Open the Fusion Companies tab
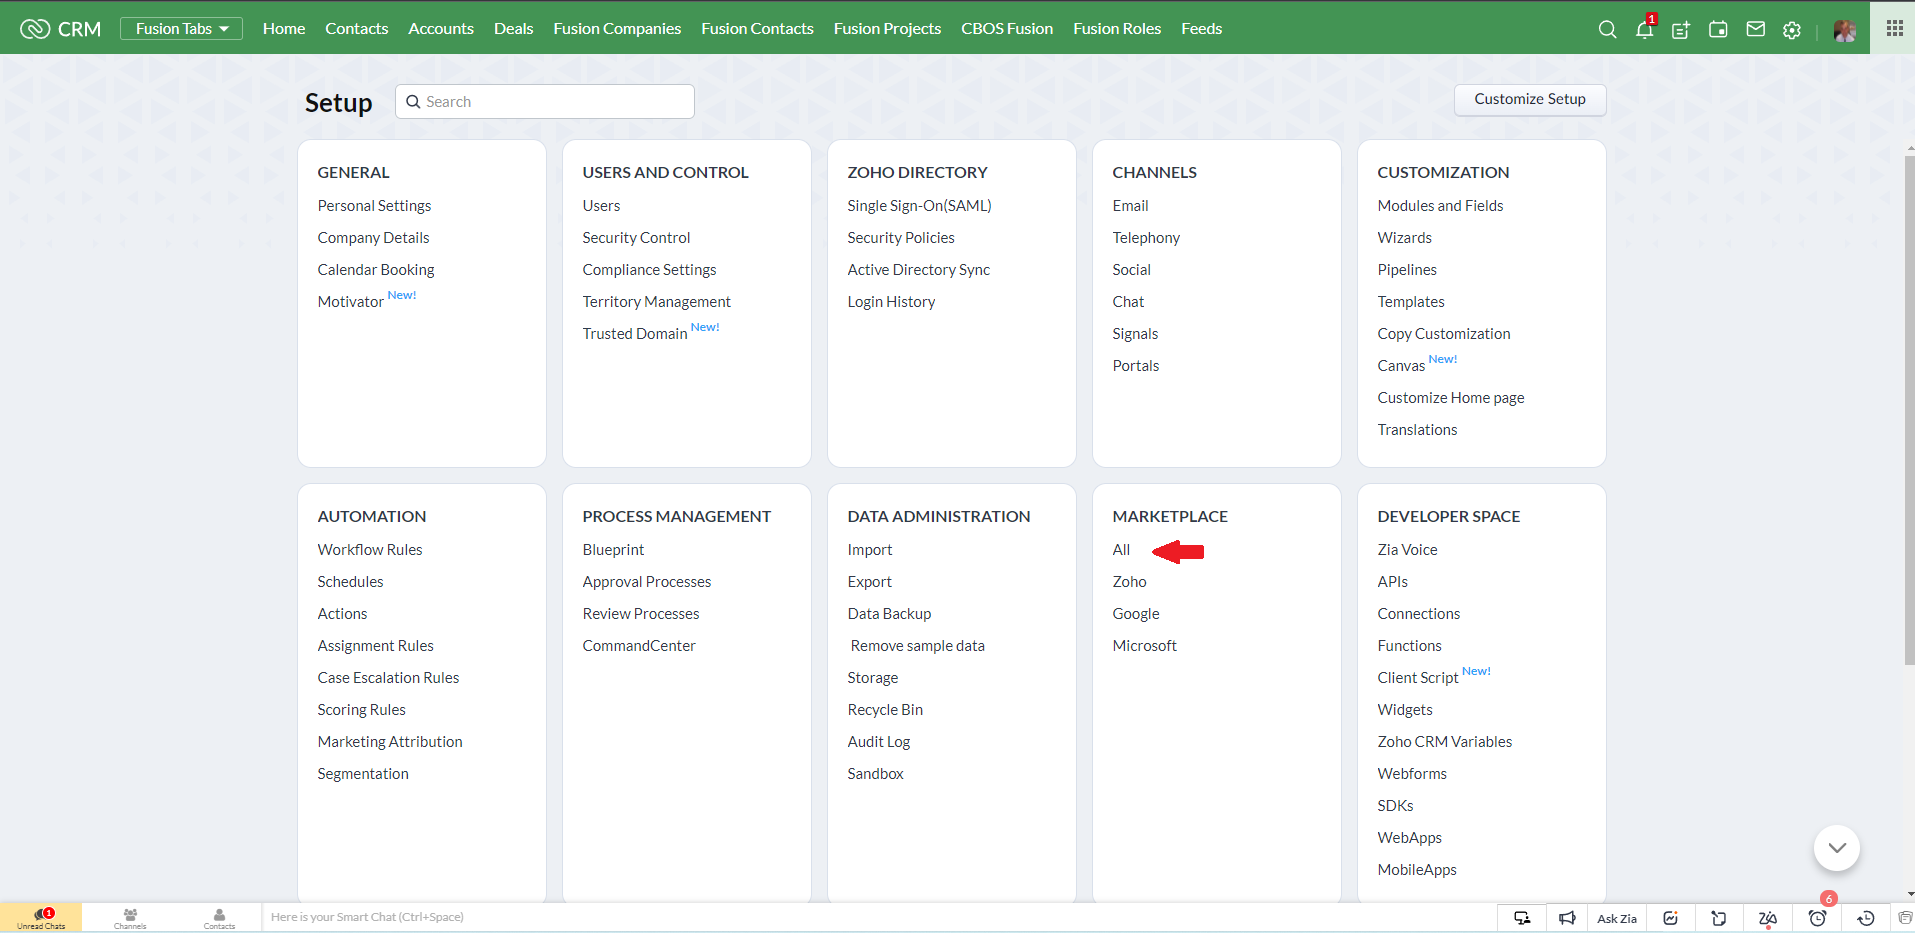The height and width of the screenshot is (933, 1915). [617, 29]
